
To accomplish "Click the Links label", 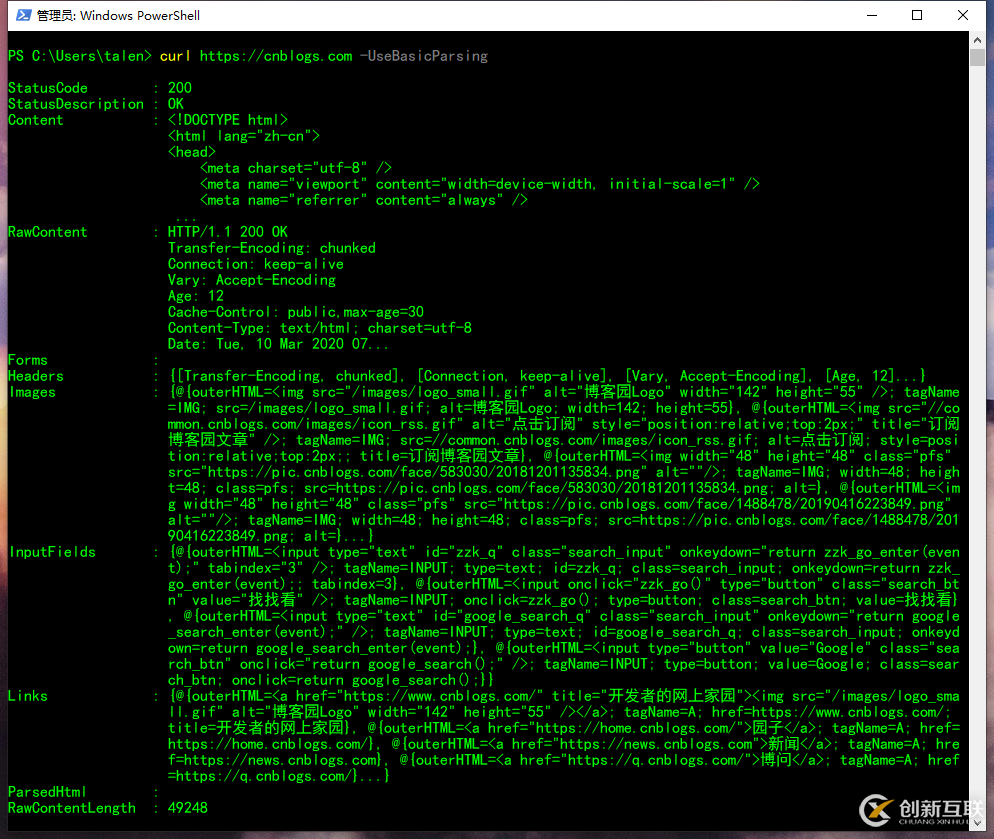I will tap(27, 696).
